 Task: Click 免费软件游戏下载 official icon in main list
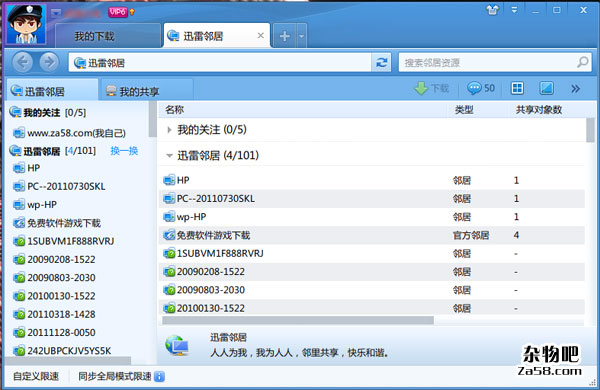point(169,235)
